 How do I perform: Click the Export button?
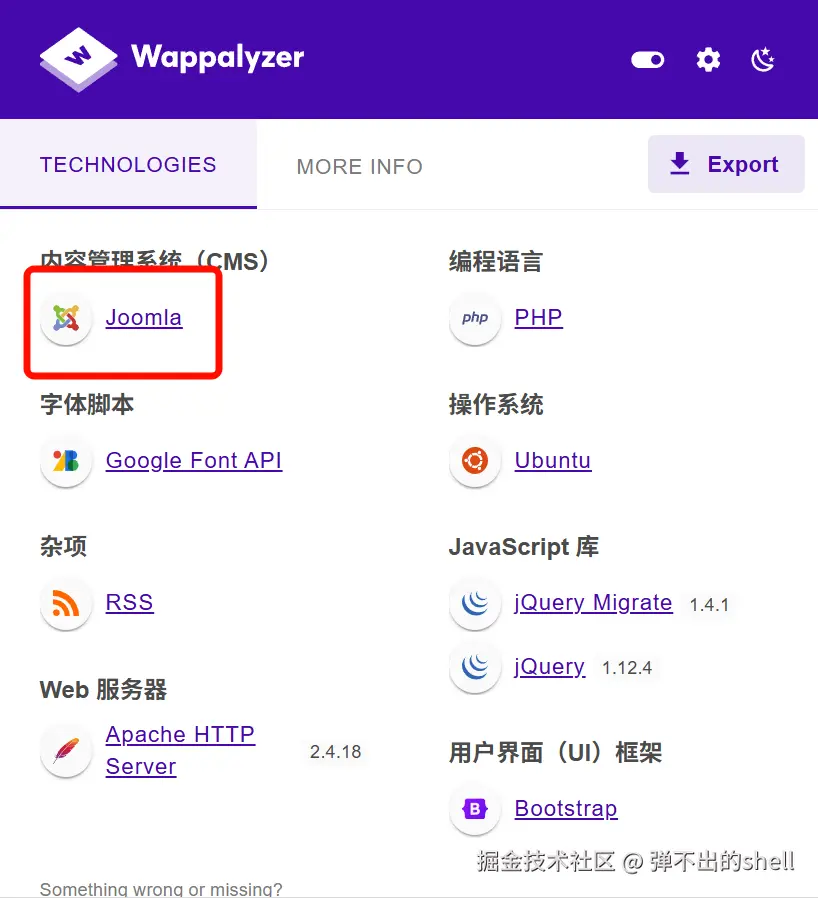726,164
